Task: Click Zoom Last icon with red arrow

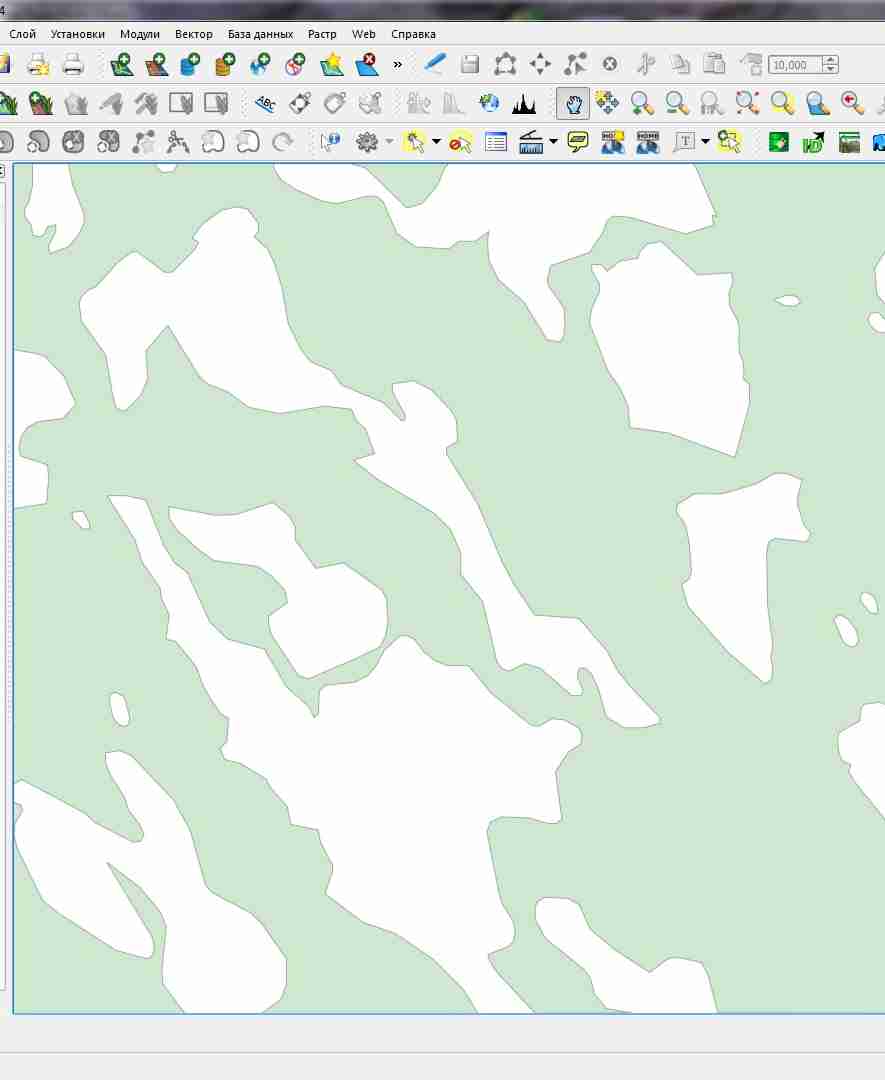Action: pyautogui.click(x=853, y=104)
